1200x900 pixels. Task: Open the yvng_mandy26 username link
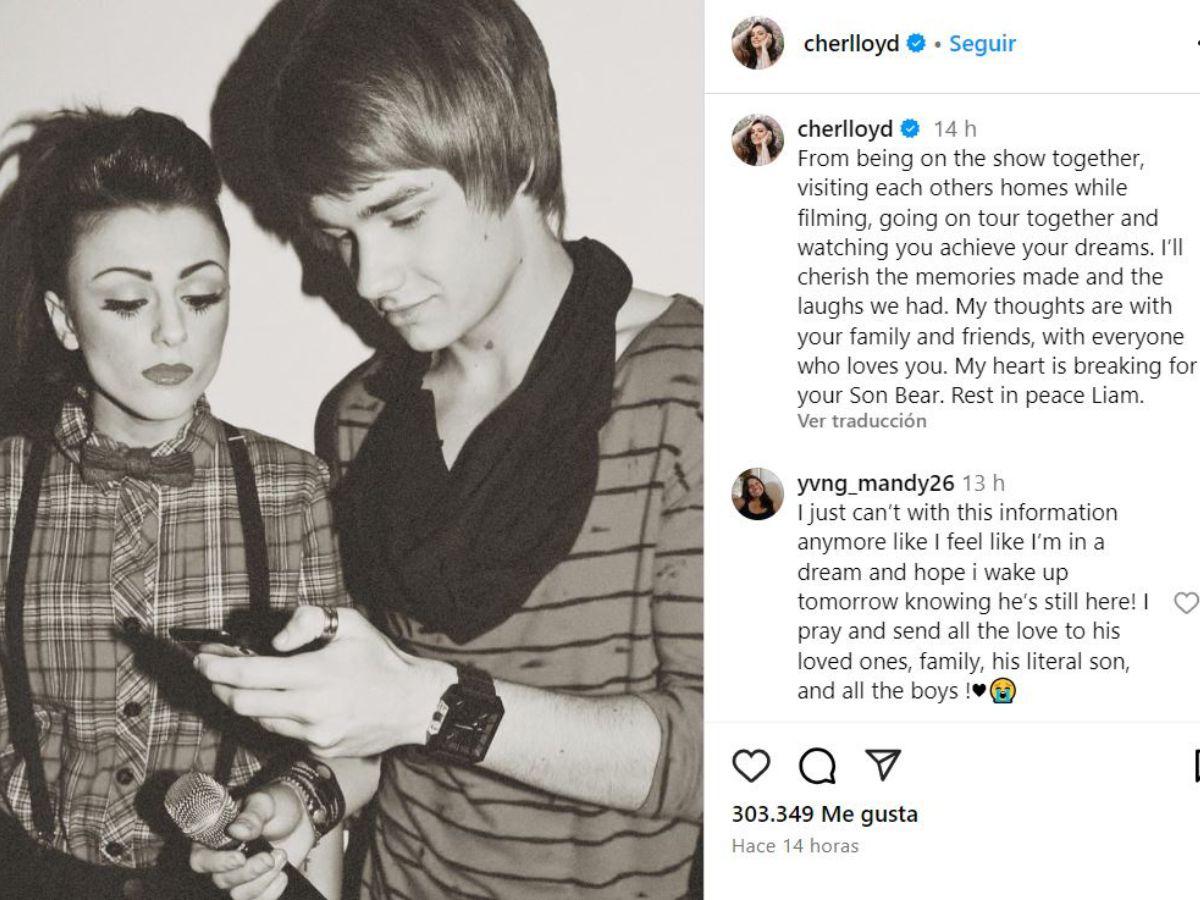tap(876, 483)
